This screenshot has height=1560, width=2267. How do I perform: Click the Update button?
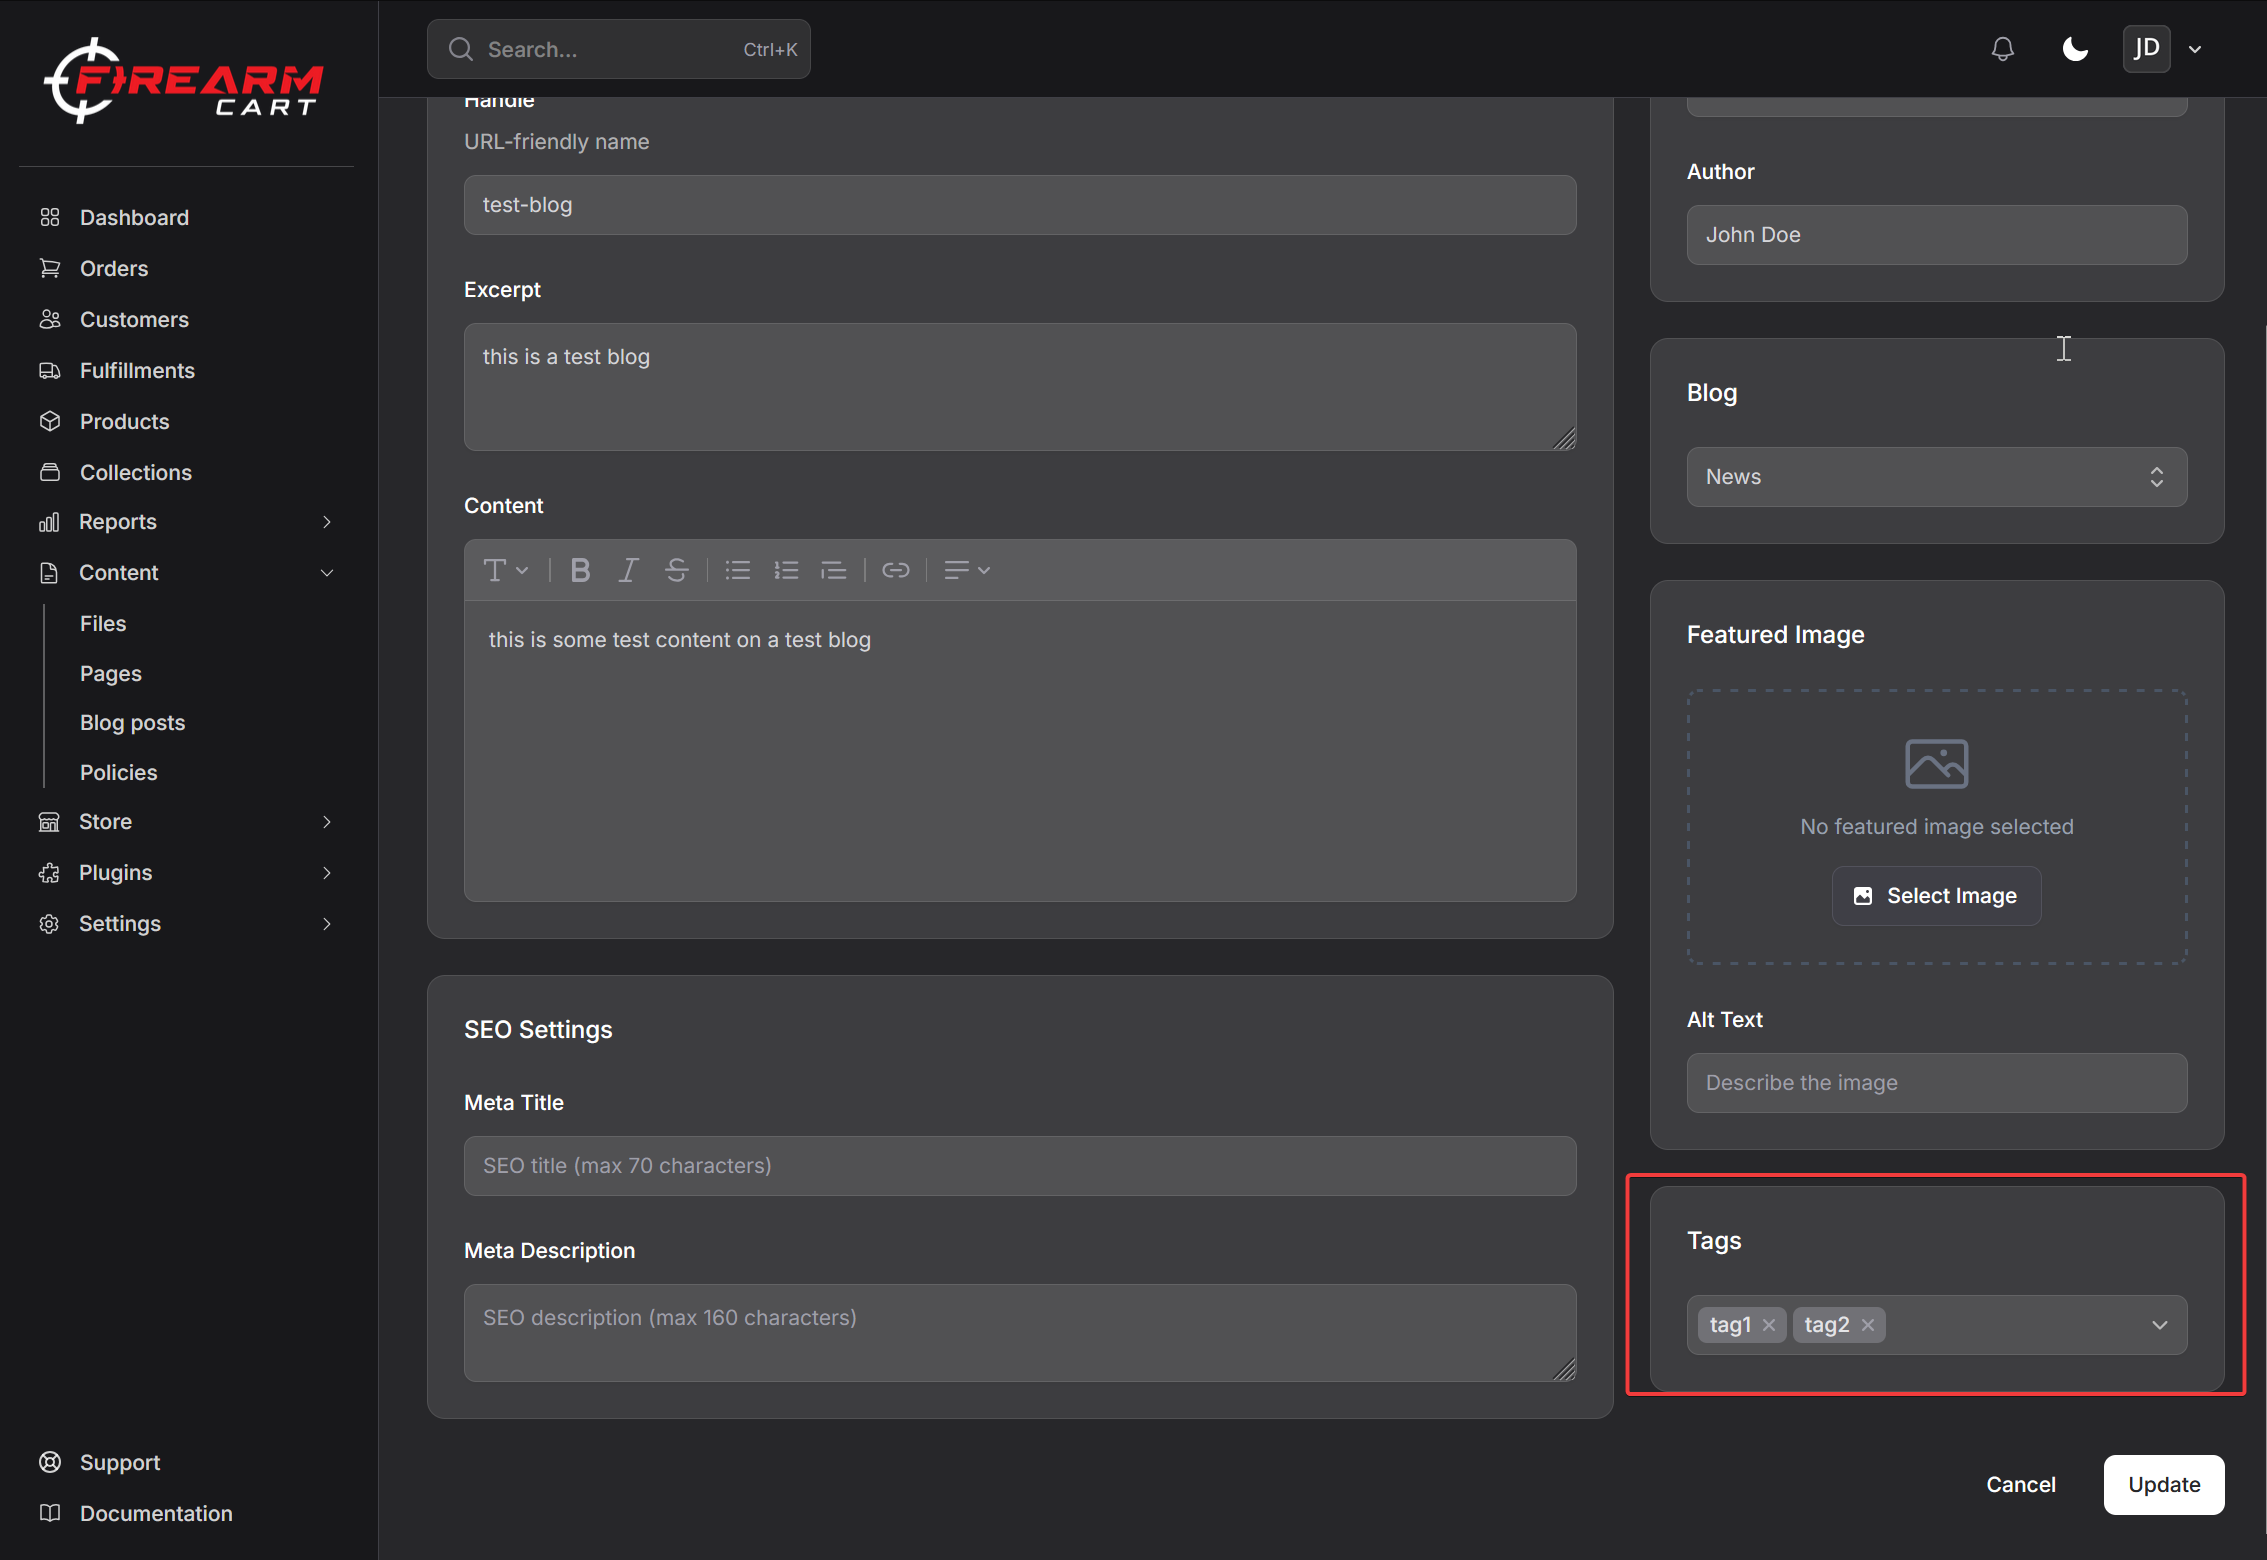point(2164,1485)
